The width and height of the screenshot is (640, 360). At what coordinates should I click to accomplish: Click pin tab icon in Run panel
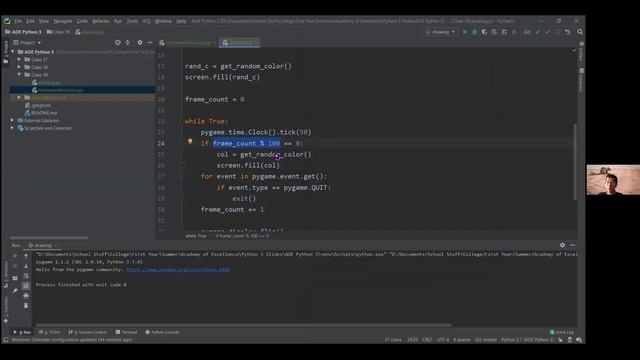pyautogui.click(x=15, y=291)
